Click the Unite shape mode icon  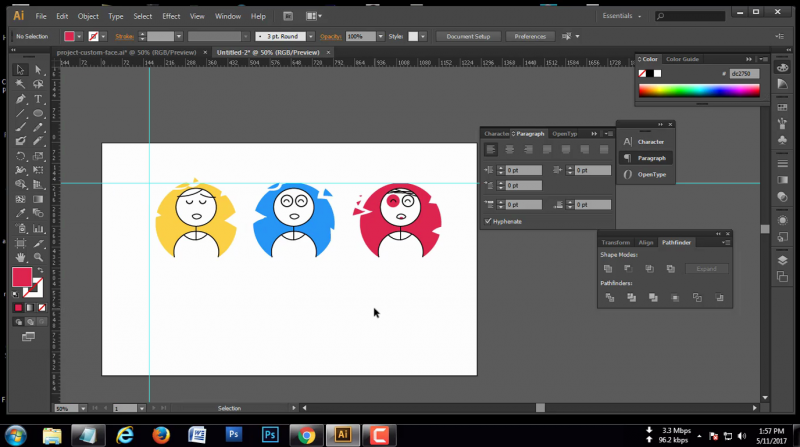(x=607, y=269)
